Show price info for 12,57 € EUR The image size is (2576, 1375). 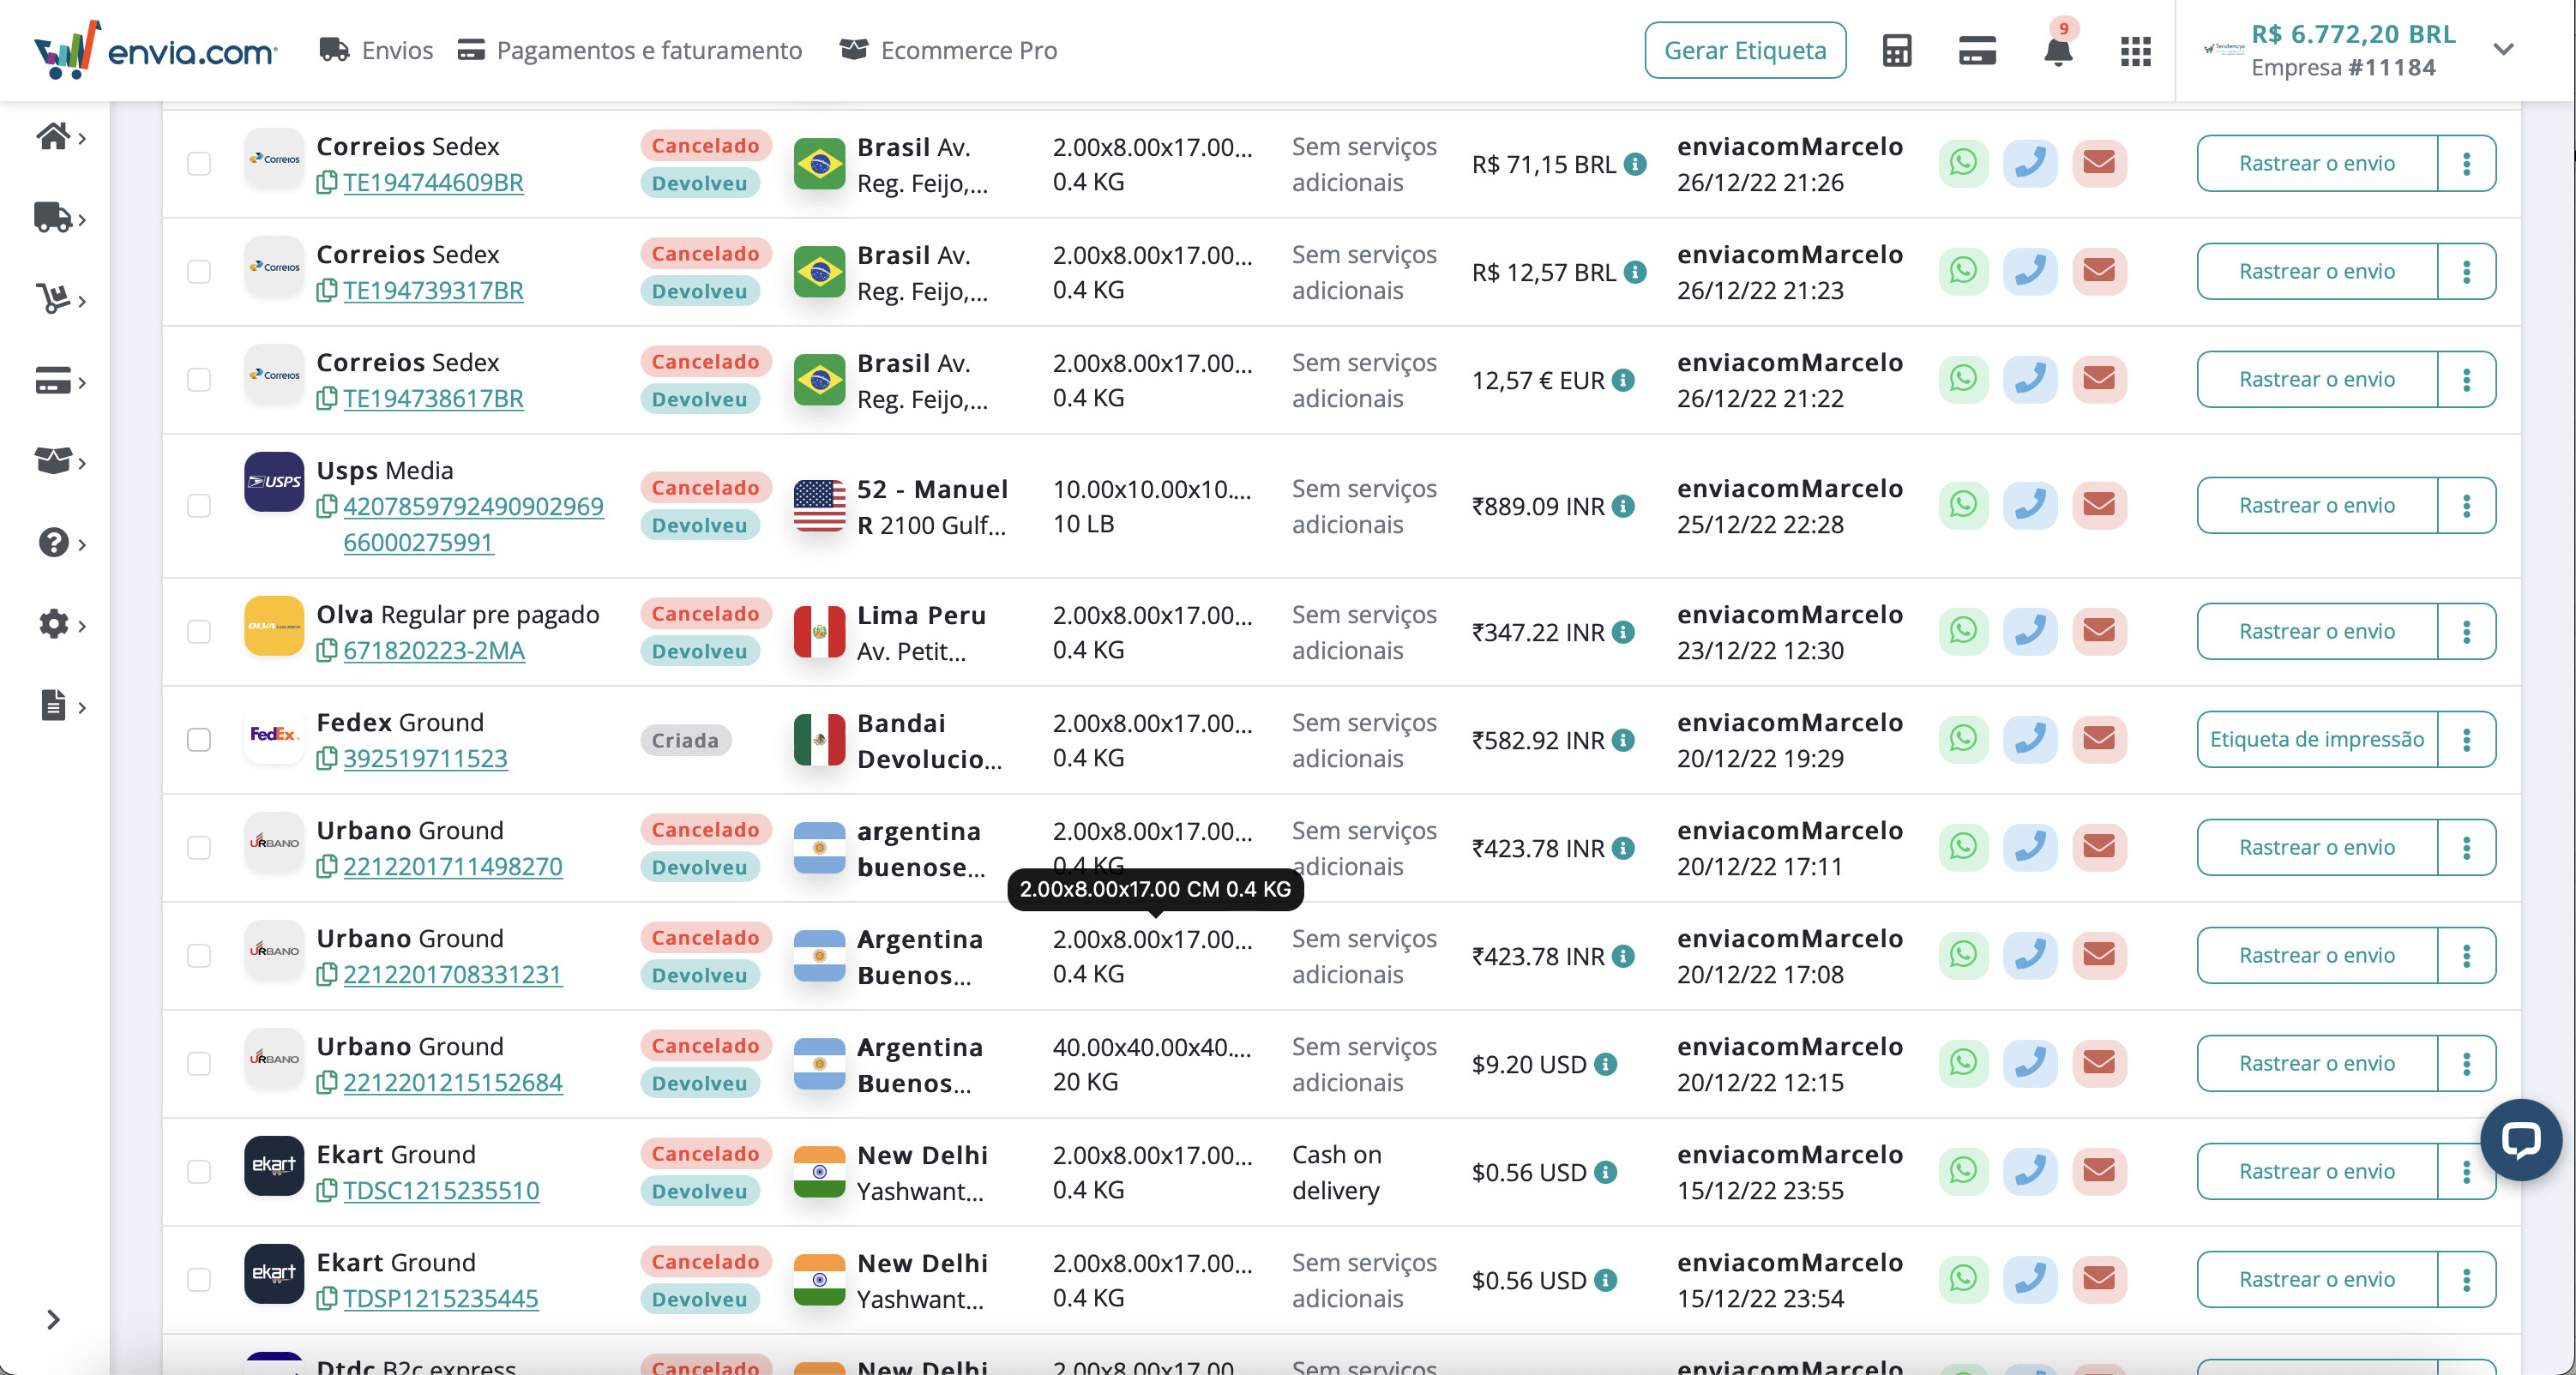[x=1624, y=380]
